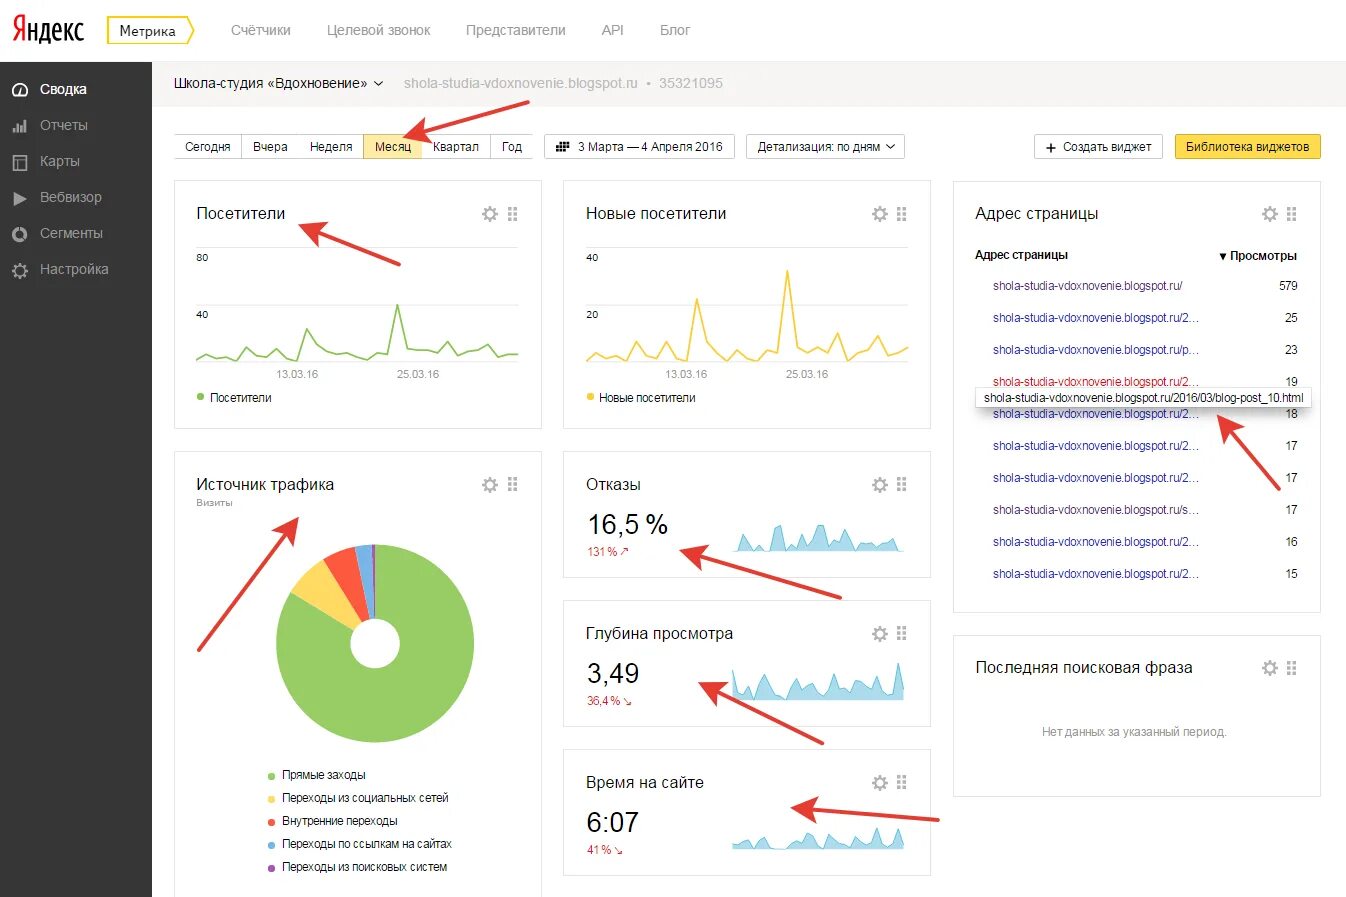Select the Квартал period tab

456,147
